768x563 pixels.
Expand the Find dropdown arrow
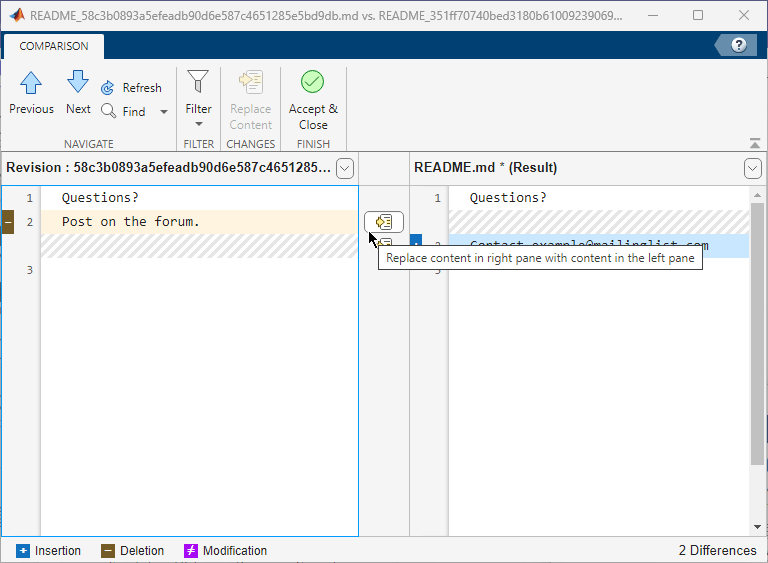coord(164,112)
